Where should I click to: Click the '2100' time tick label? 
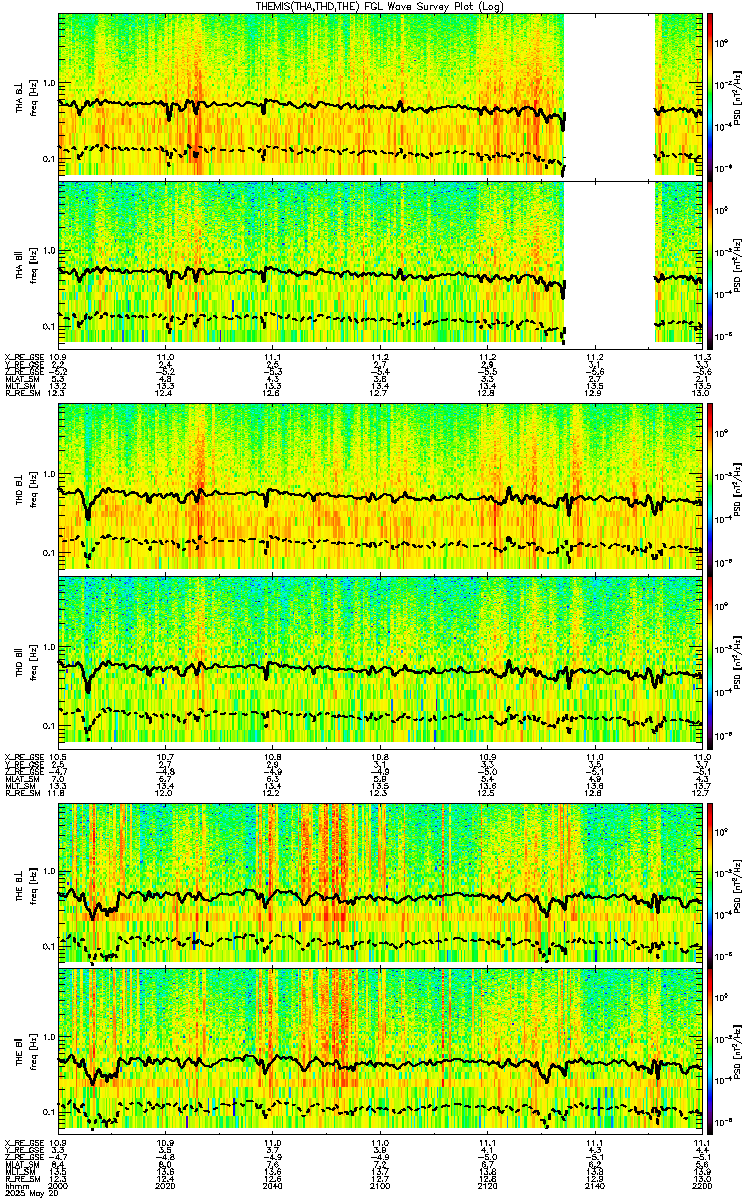pyautogui.click(x=380, y=1184)
